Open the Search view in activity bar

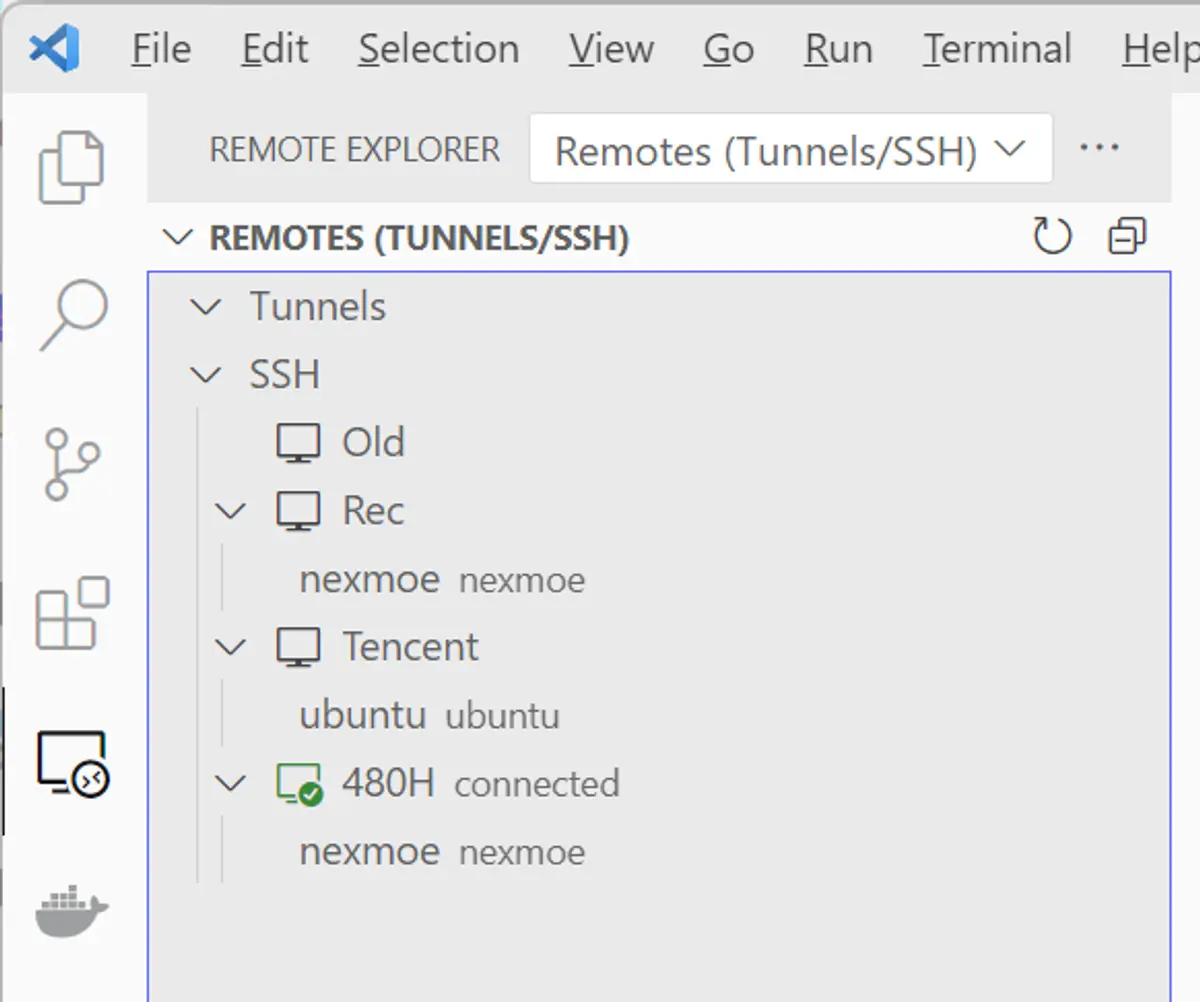tap(73, 315)
